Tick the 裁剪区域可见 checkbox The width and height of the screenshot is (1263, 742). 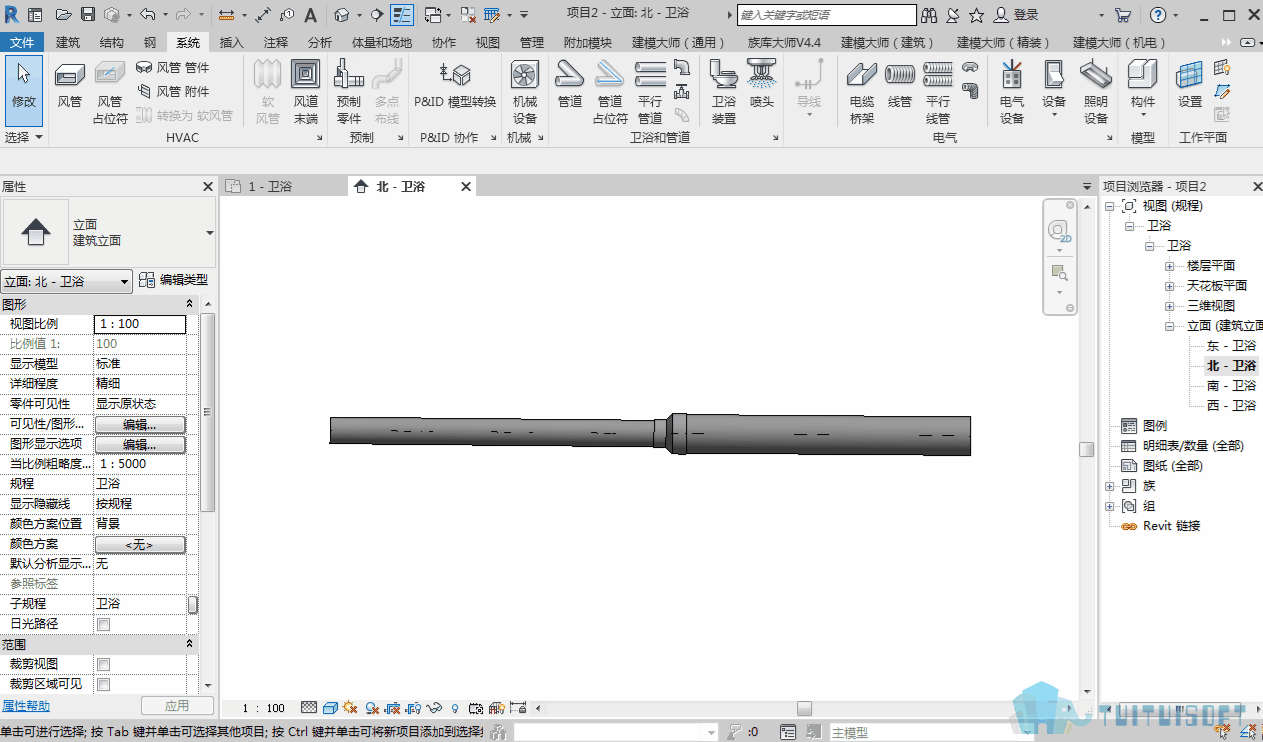[103, 684]
